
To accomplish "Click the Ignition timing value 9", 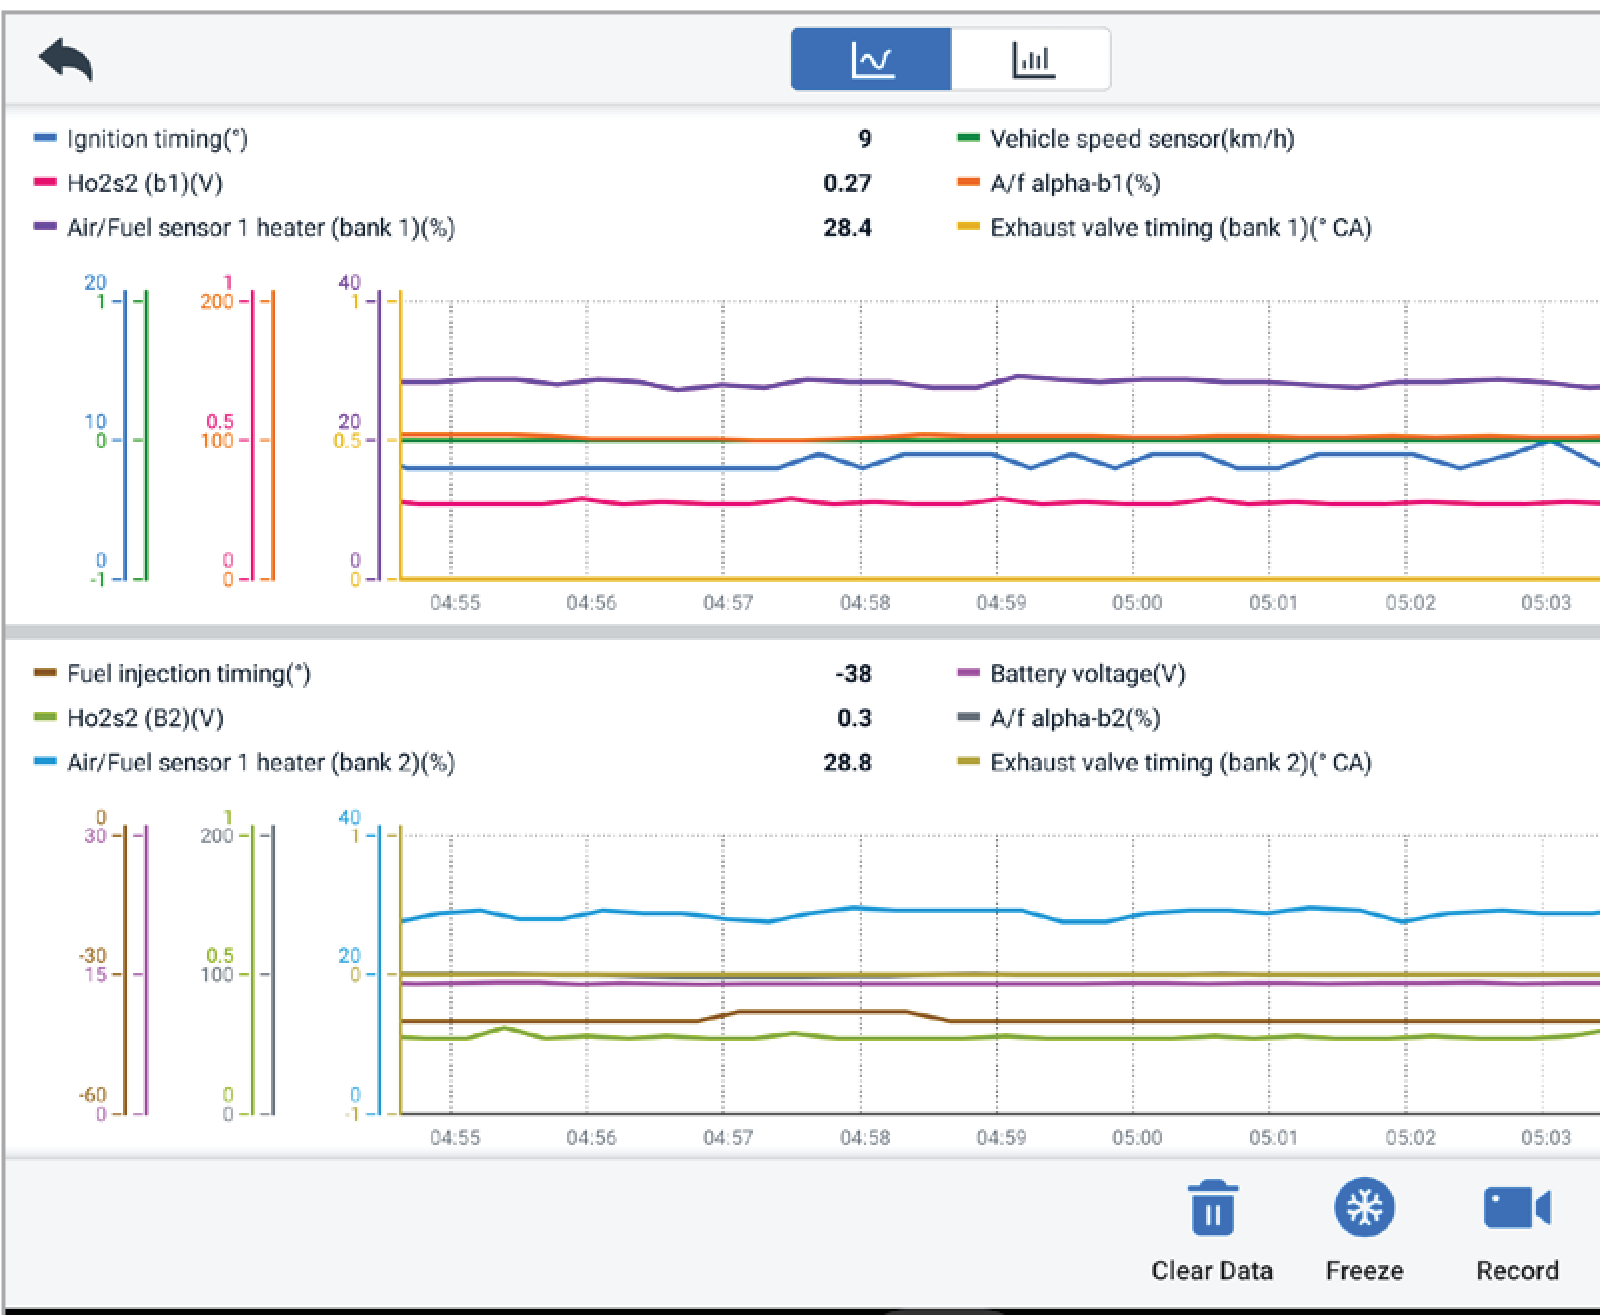I will [x=865, y=139].
